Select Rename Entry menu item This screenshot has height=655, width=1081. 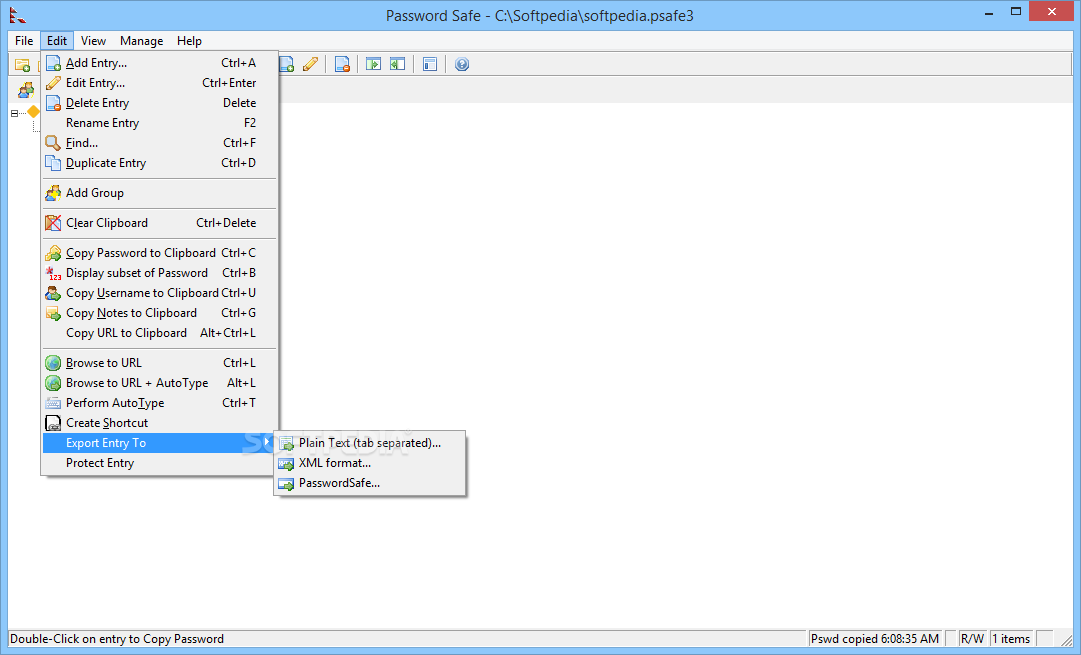point(160,123)
